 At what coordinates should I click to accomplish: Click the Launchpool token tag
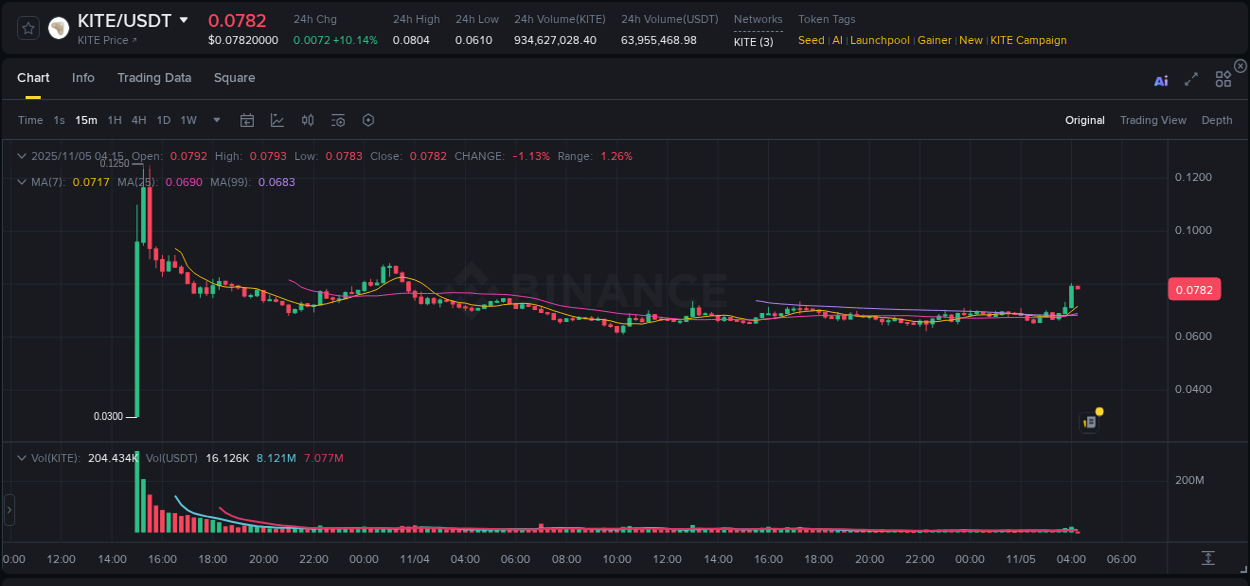pyautogui.click(x=879, y=40)
